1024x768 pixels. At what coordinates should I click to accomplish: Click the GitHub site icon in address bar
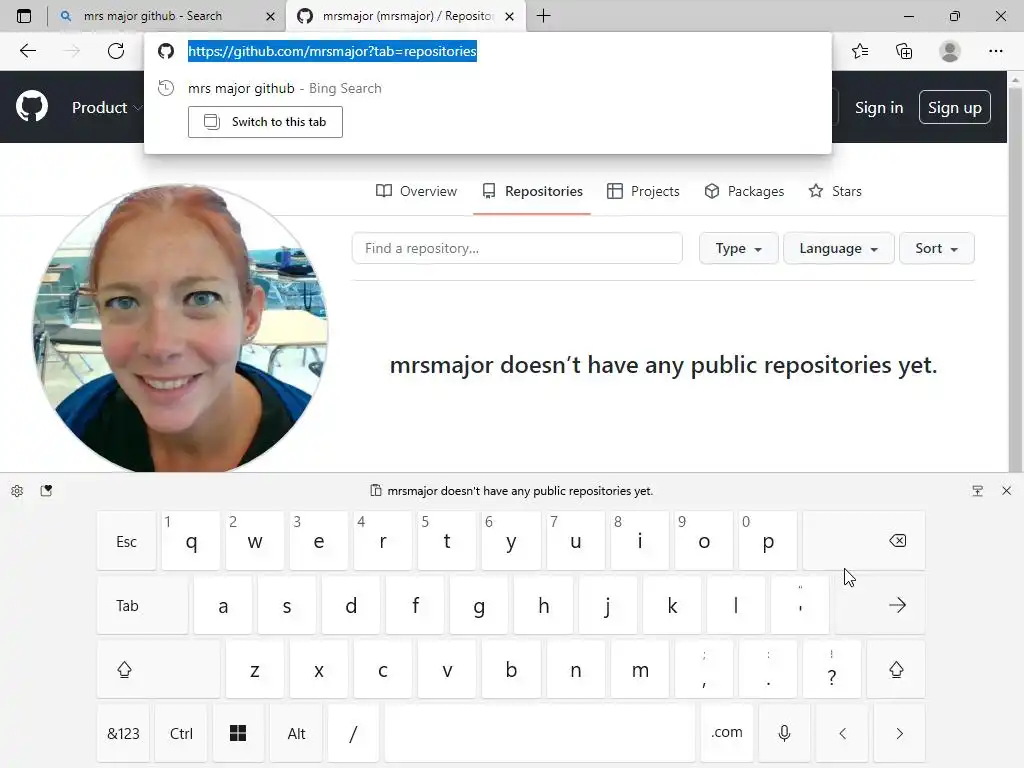point(166,51)
